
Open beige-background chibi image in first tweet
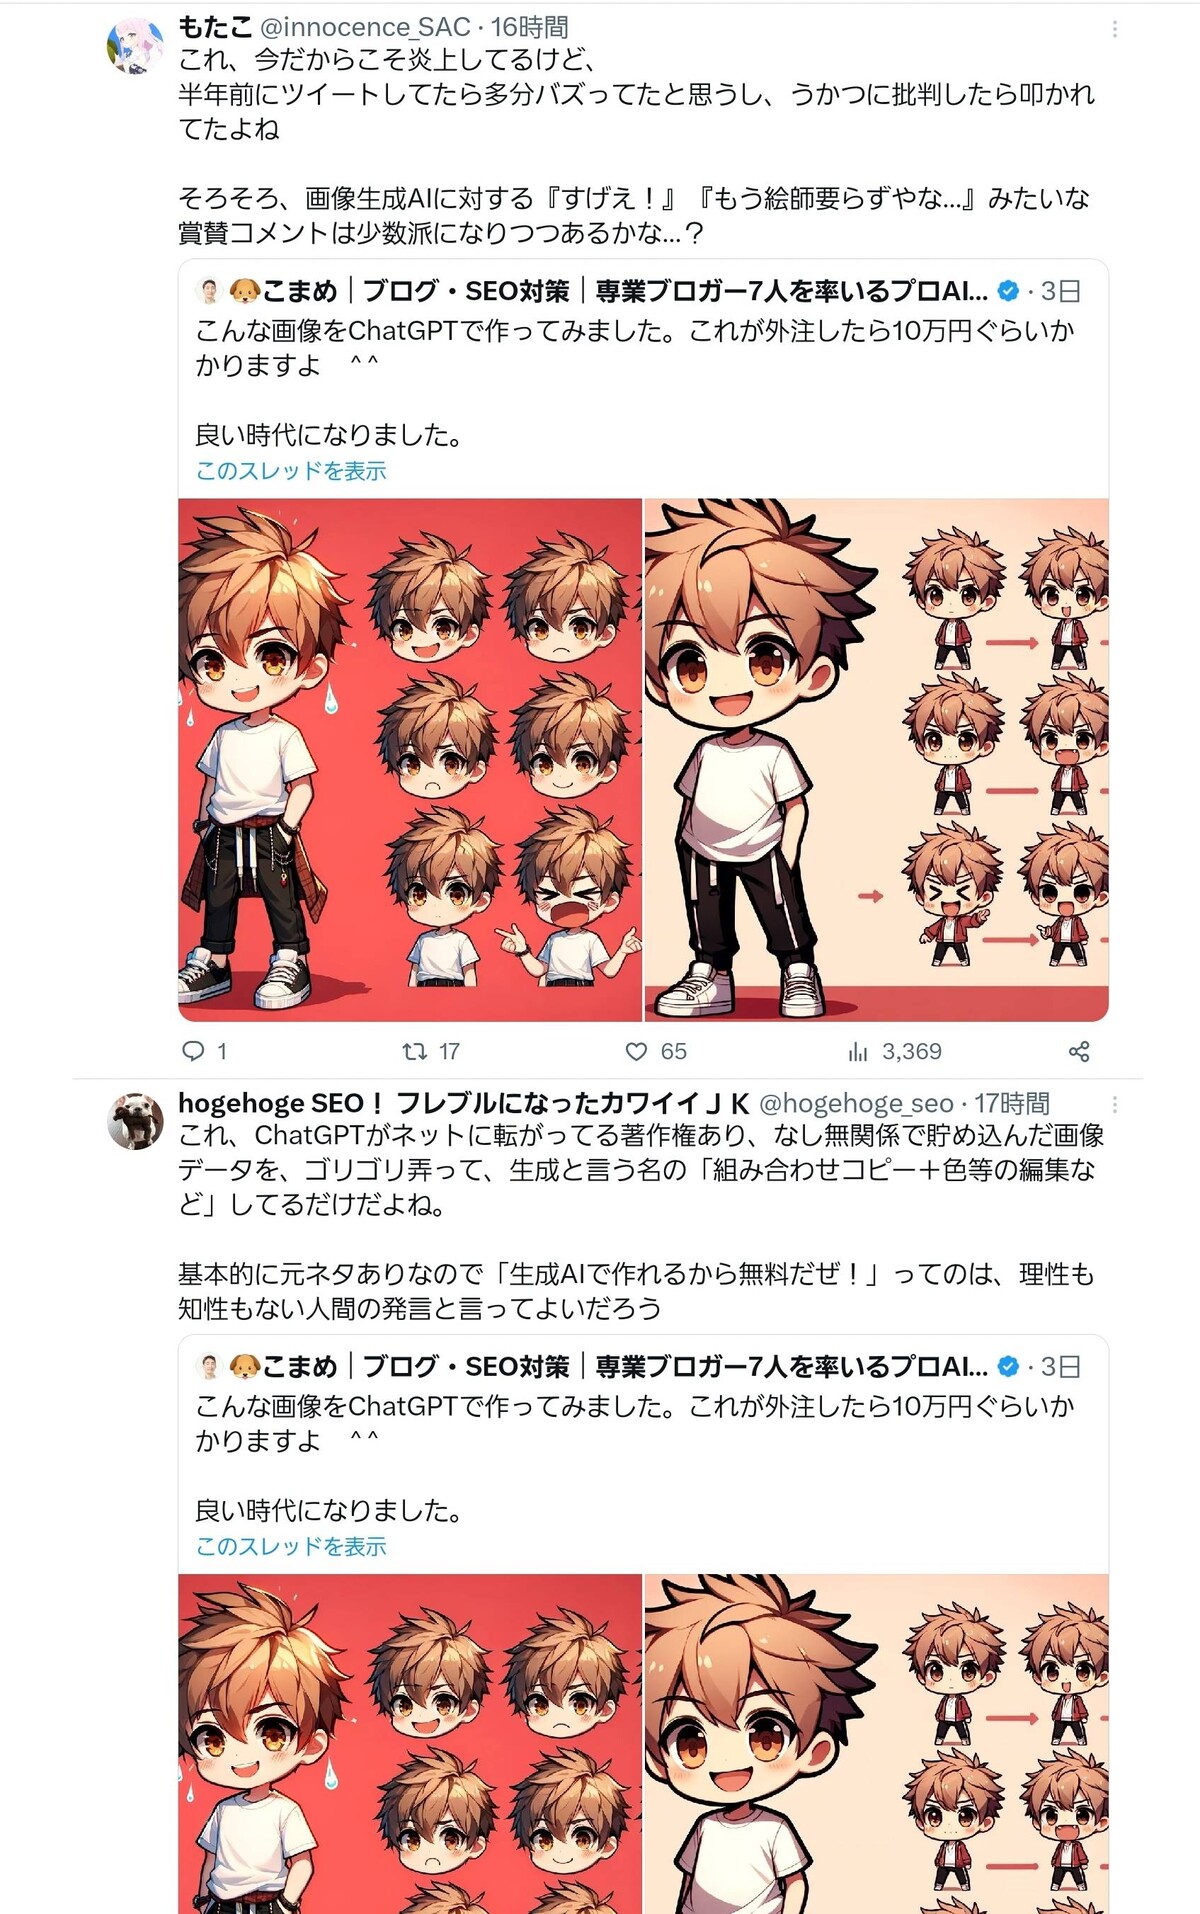click(877, 760)
